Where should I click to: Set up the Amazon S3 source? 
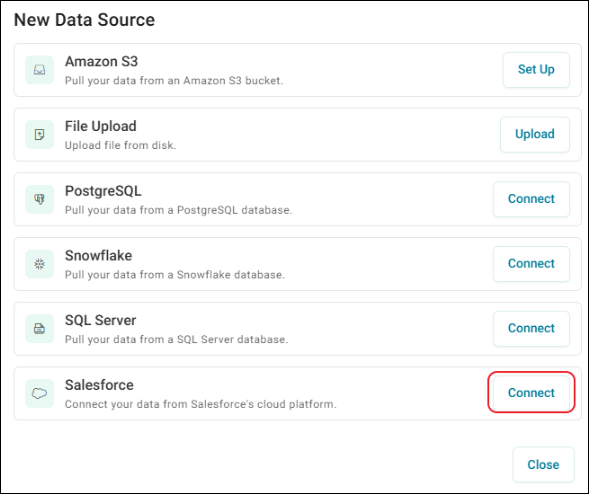pos(536,69)
